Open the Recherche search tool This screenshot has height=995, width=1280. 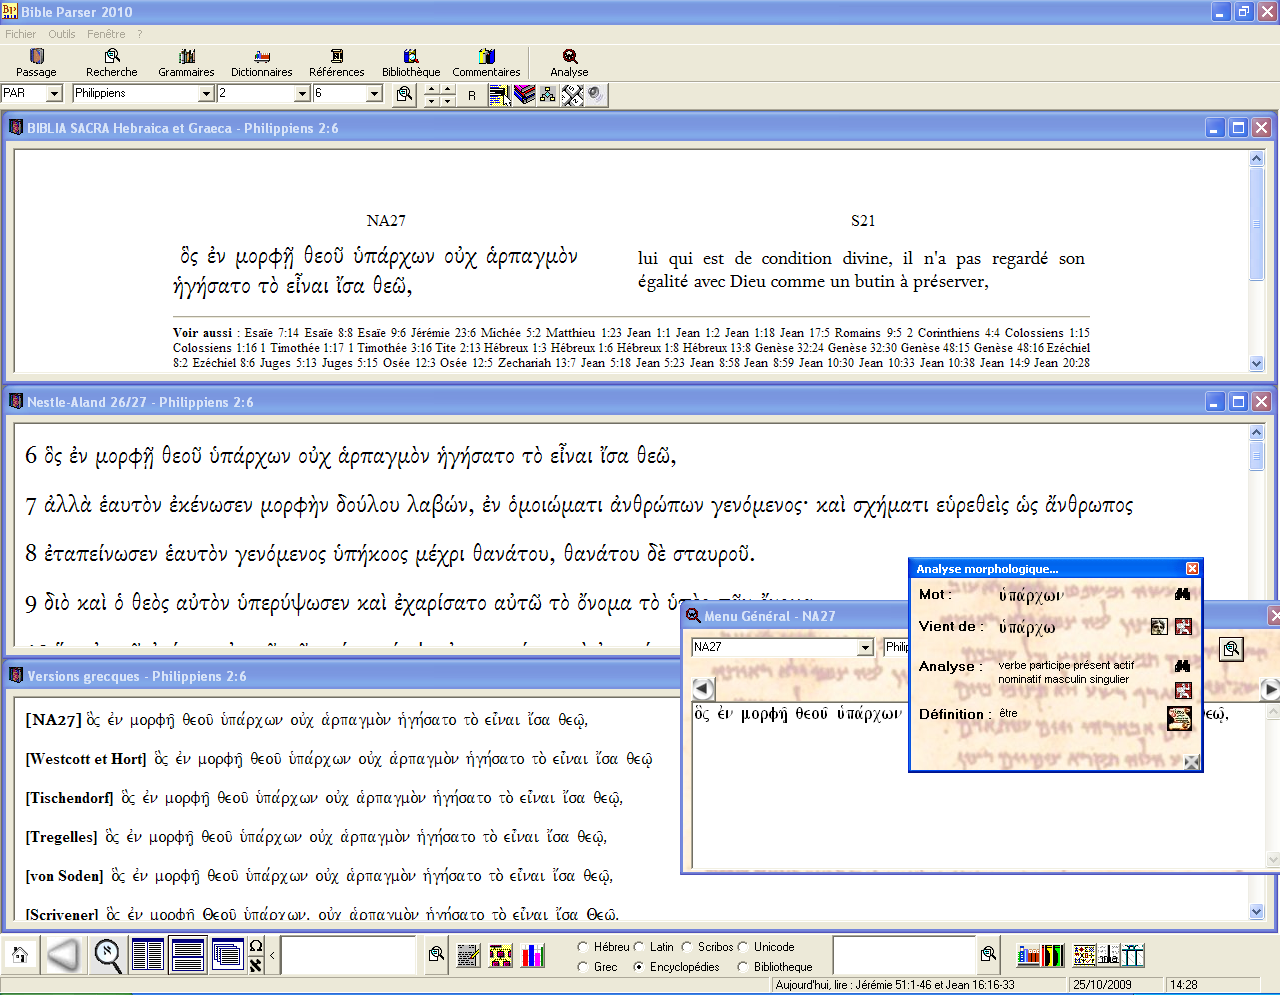112,63
